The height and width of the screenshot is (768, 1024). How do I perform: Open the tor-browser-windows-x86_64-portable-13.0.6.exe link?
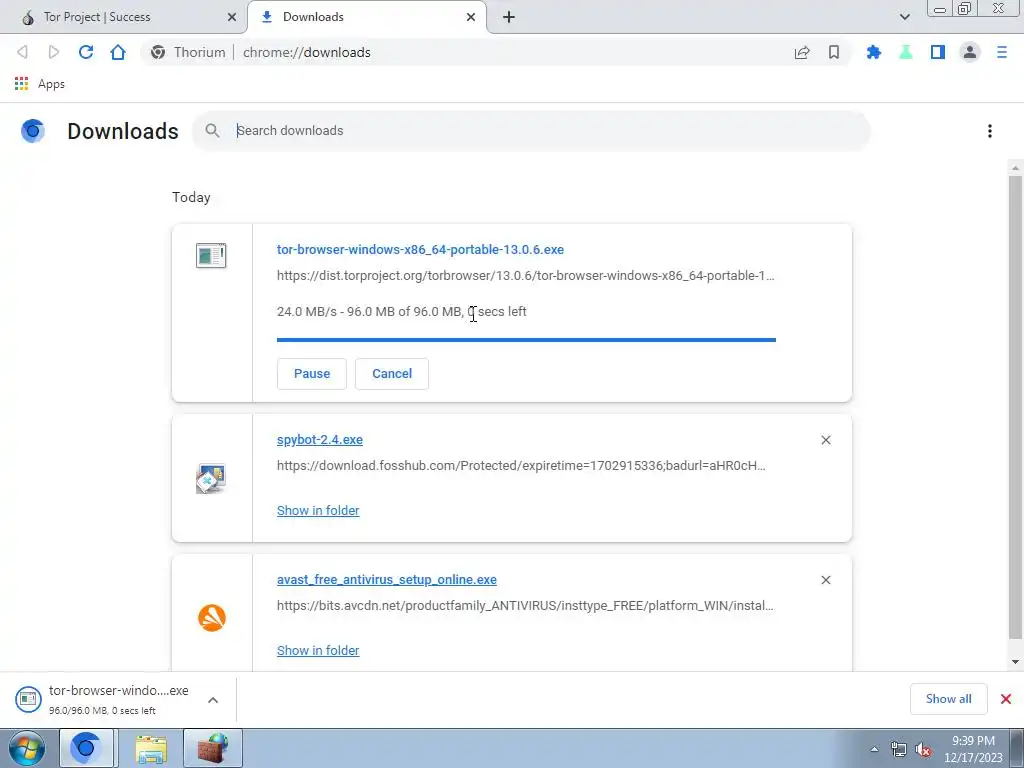420,249
